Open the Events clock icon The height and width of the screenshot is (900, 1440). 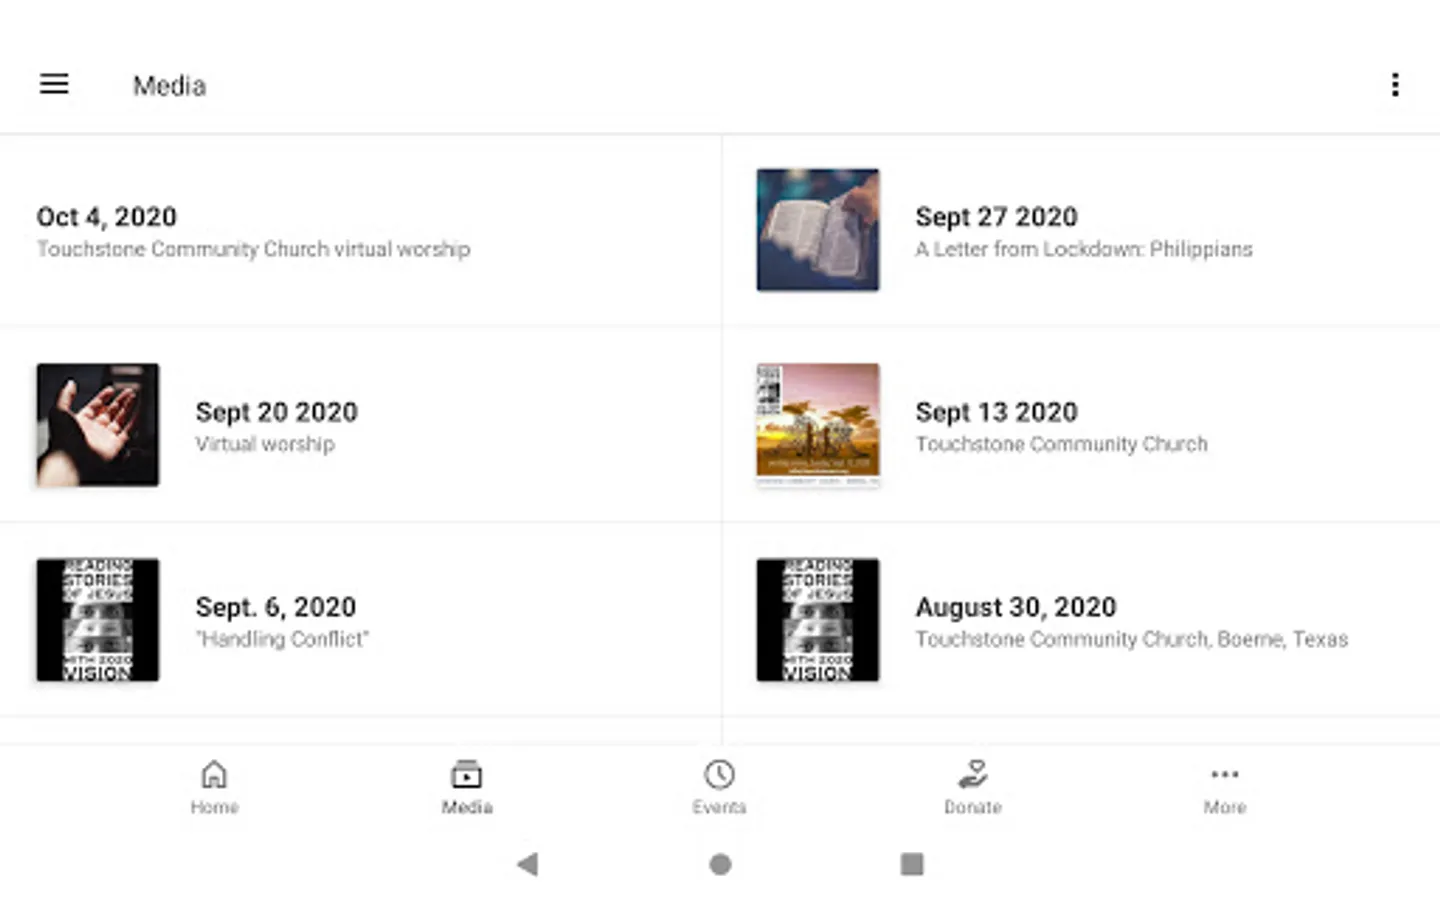coord(719,775)
